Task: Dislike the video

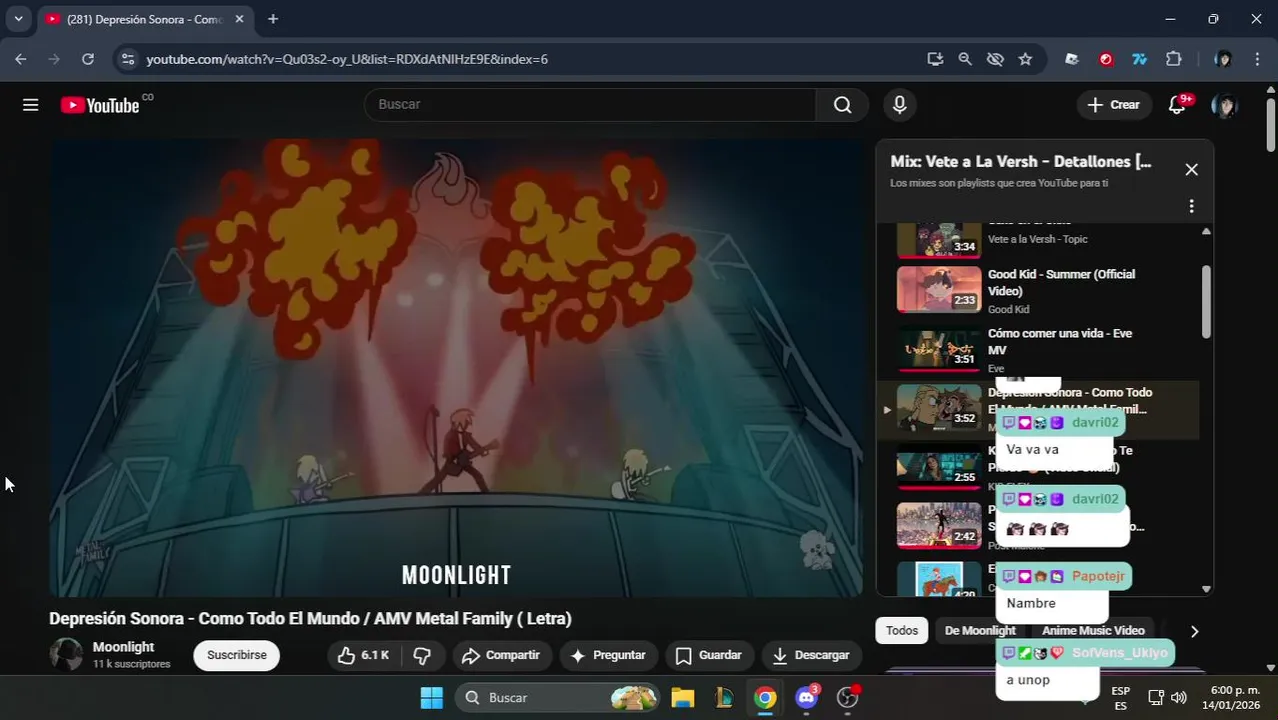Action: click(422, 655)
